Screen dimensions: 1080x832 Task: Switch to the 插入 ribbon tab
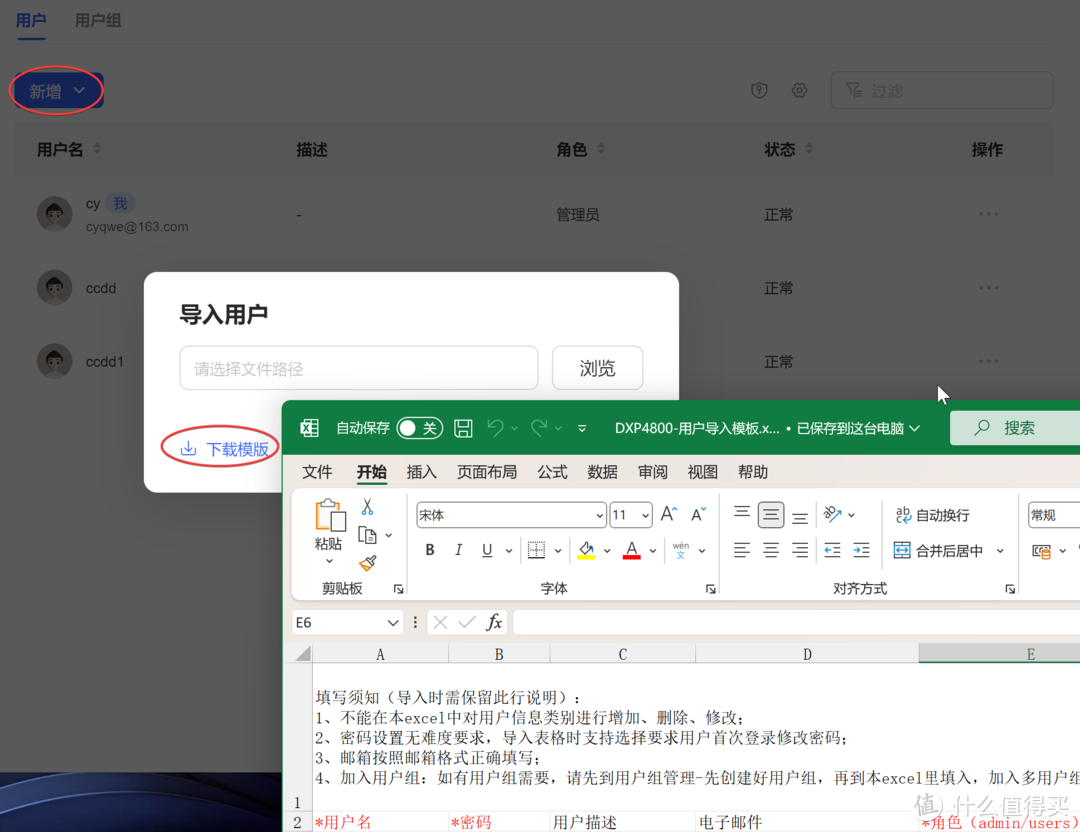point(422,471)
